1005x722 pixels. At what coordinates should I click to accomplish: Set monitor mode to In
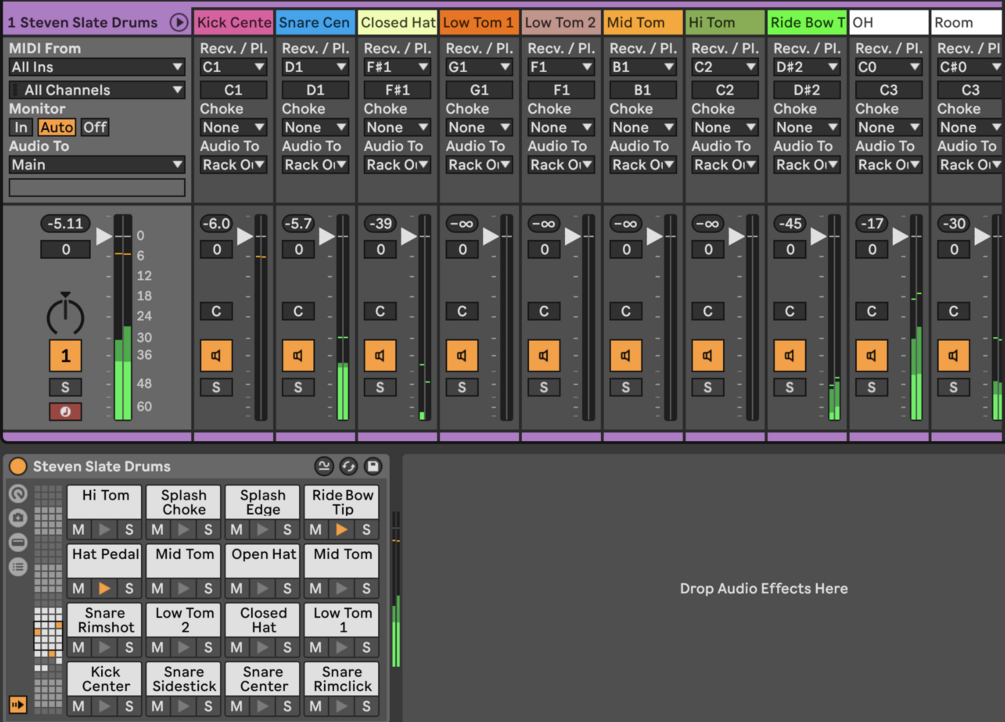coord(21,127)
